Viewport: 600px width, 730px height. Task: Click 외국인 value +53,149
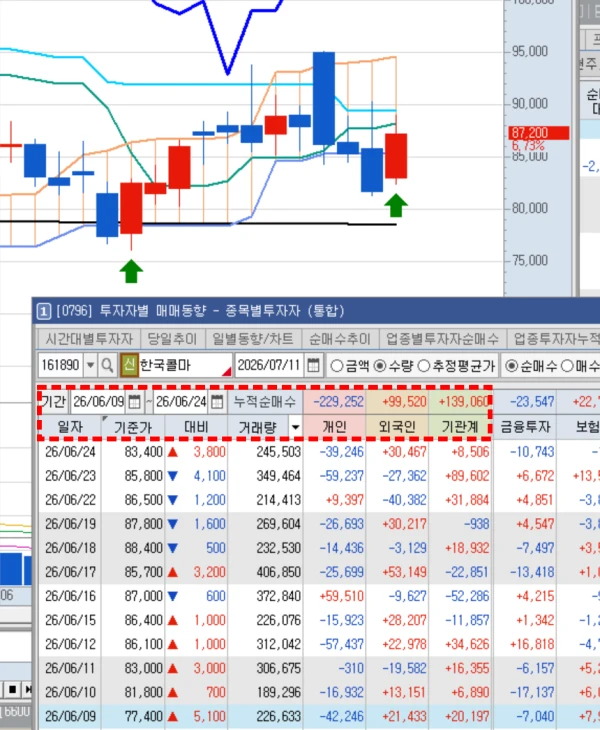404,572
